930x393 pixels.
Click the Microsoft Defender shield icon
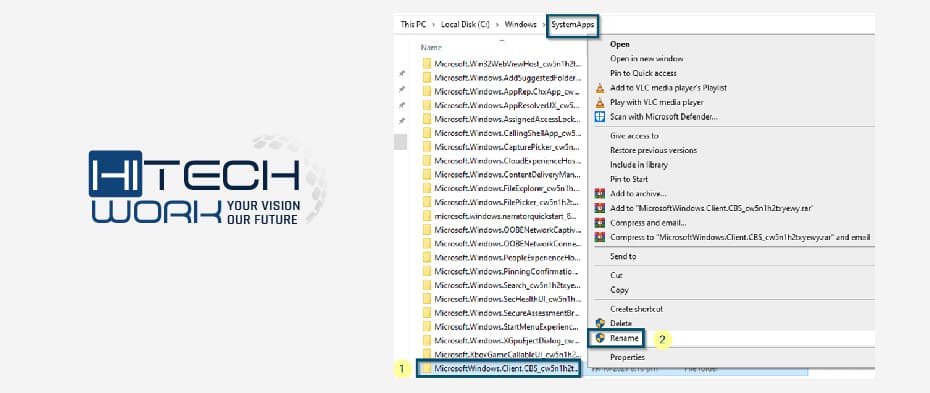600,117
